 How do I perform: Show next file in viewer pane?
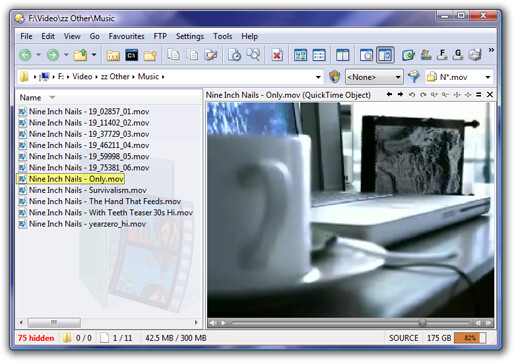pyautogui.click(x=400, y=95)
